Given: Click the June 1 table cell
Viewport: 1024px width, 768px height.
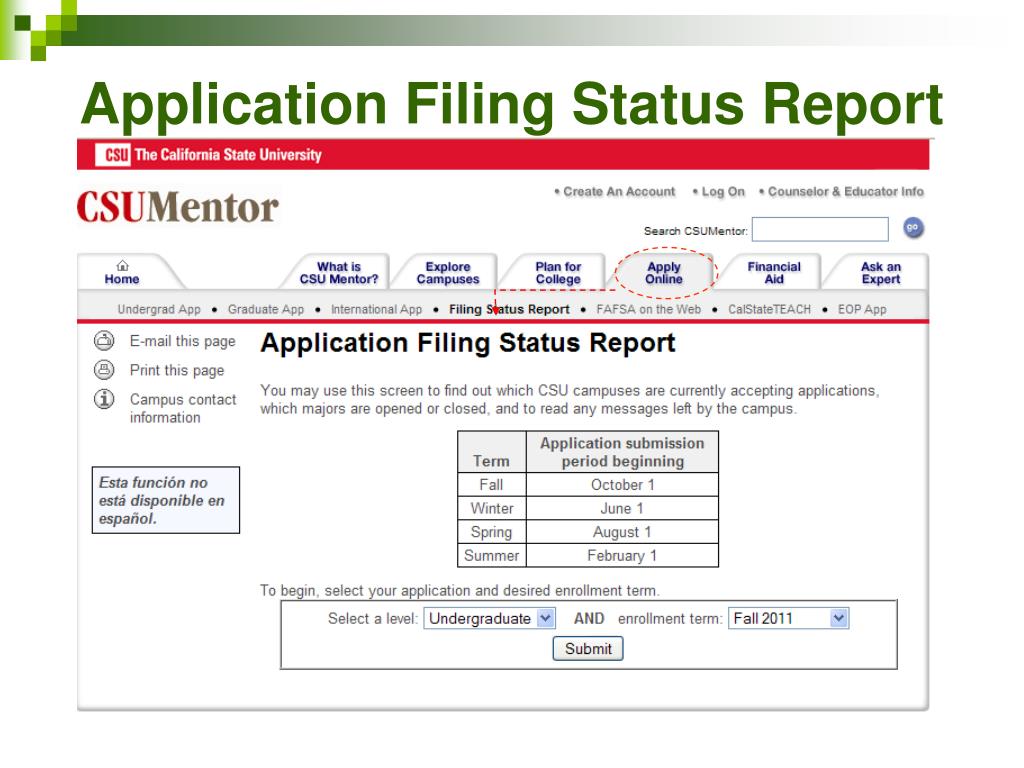Looking at the screenshot, I should (x=622, y=508).
